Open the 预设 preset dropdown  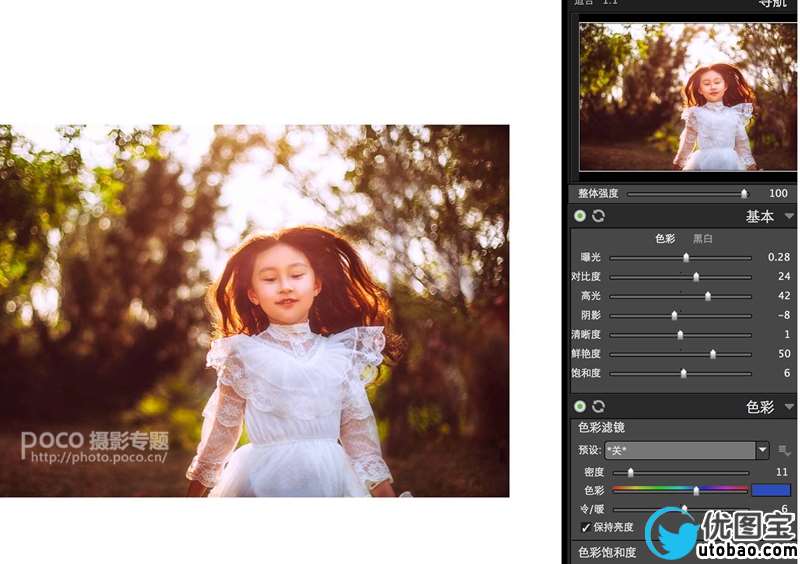(x=762, y=450)
